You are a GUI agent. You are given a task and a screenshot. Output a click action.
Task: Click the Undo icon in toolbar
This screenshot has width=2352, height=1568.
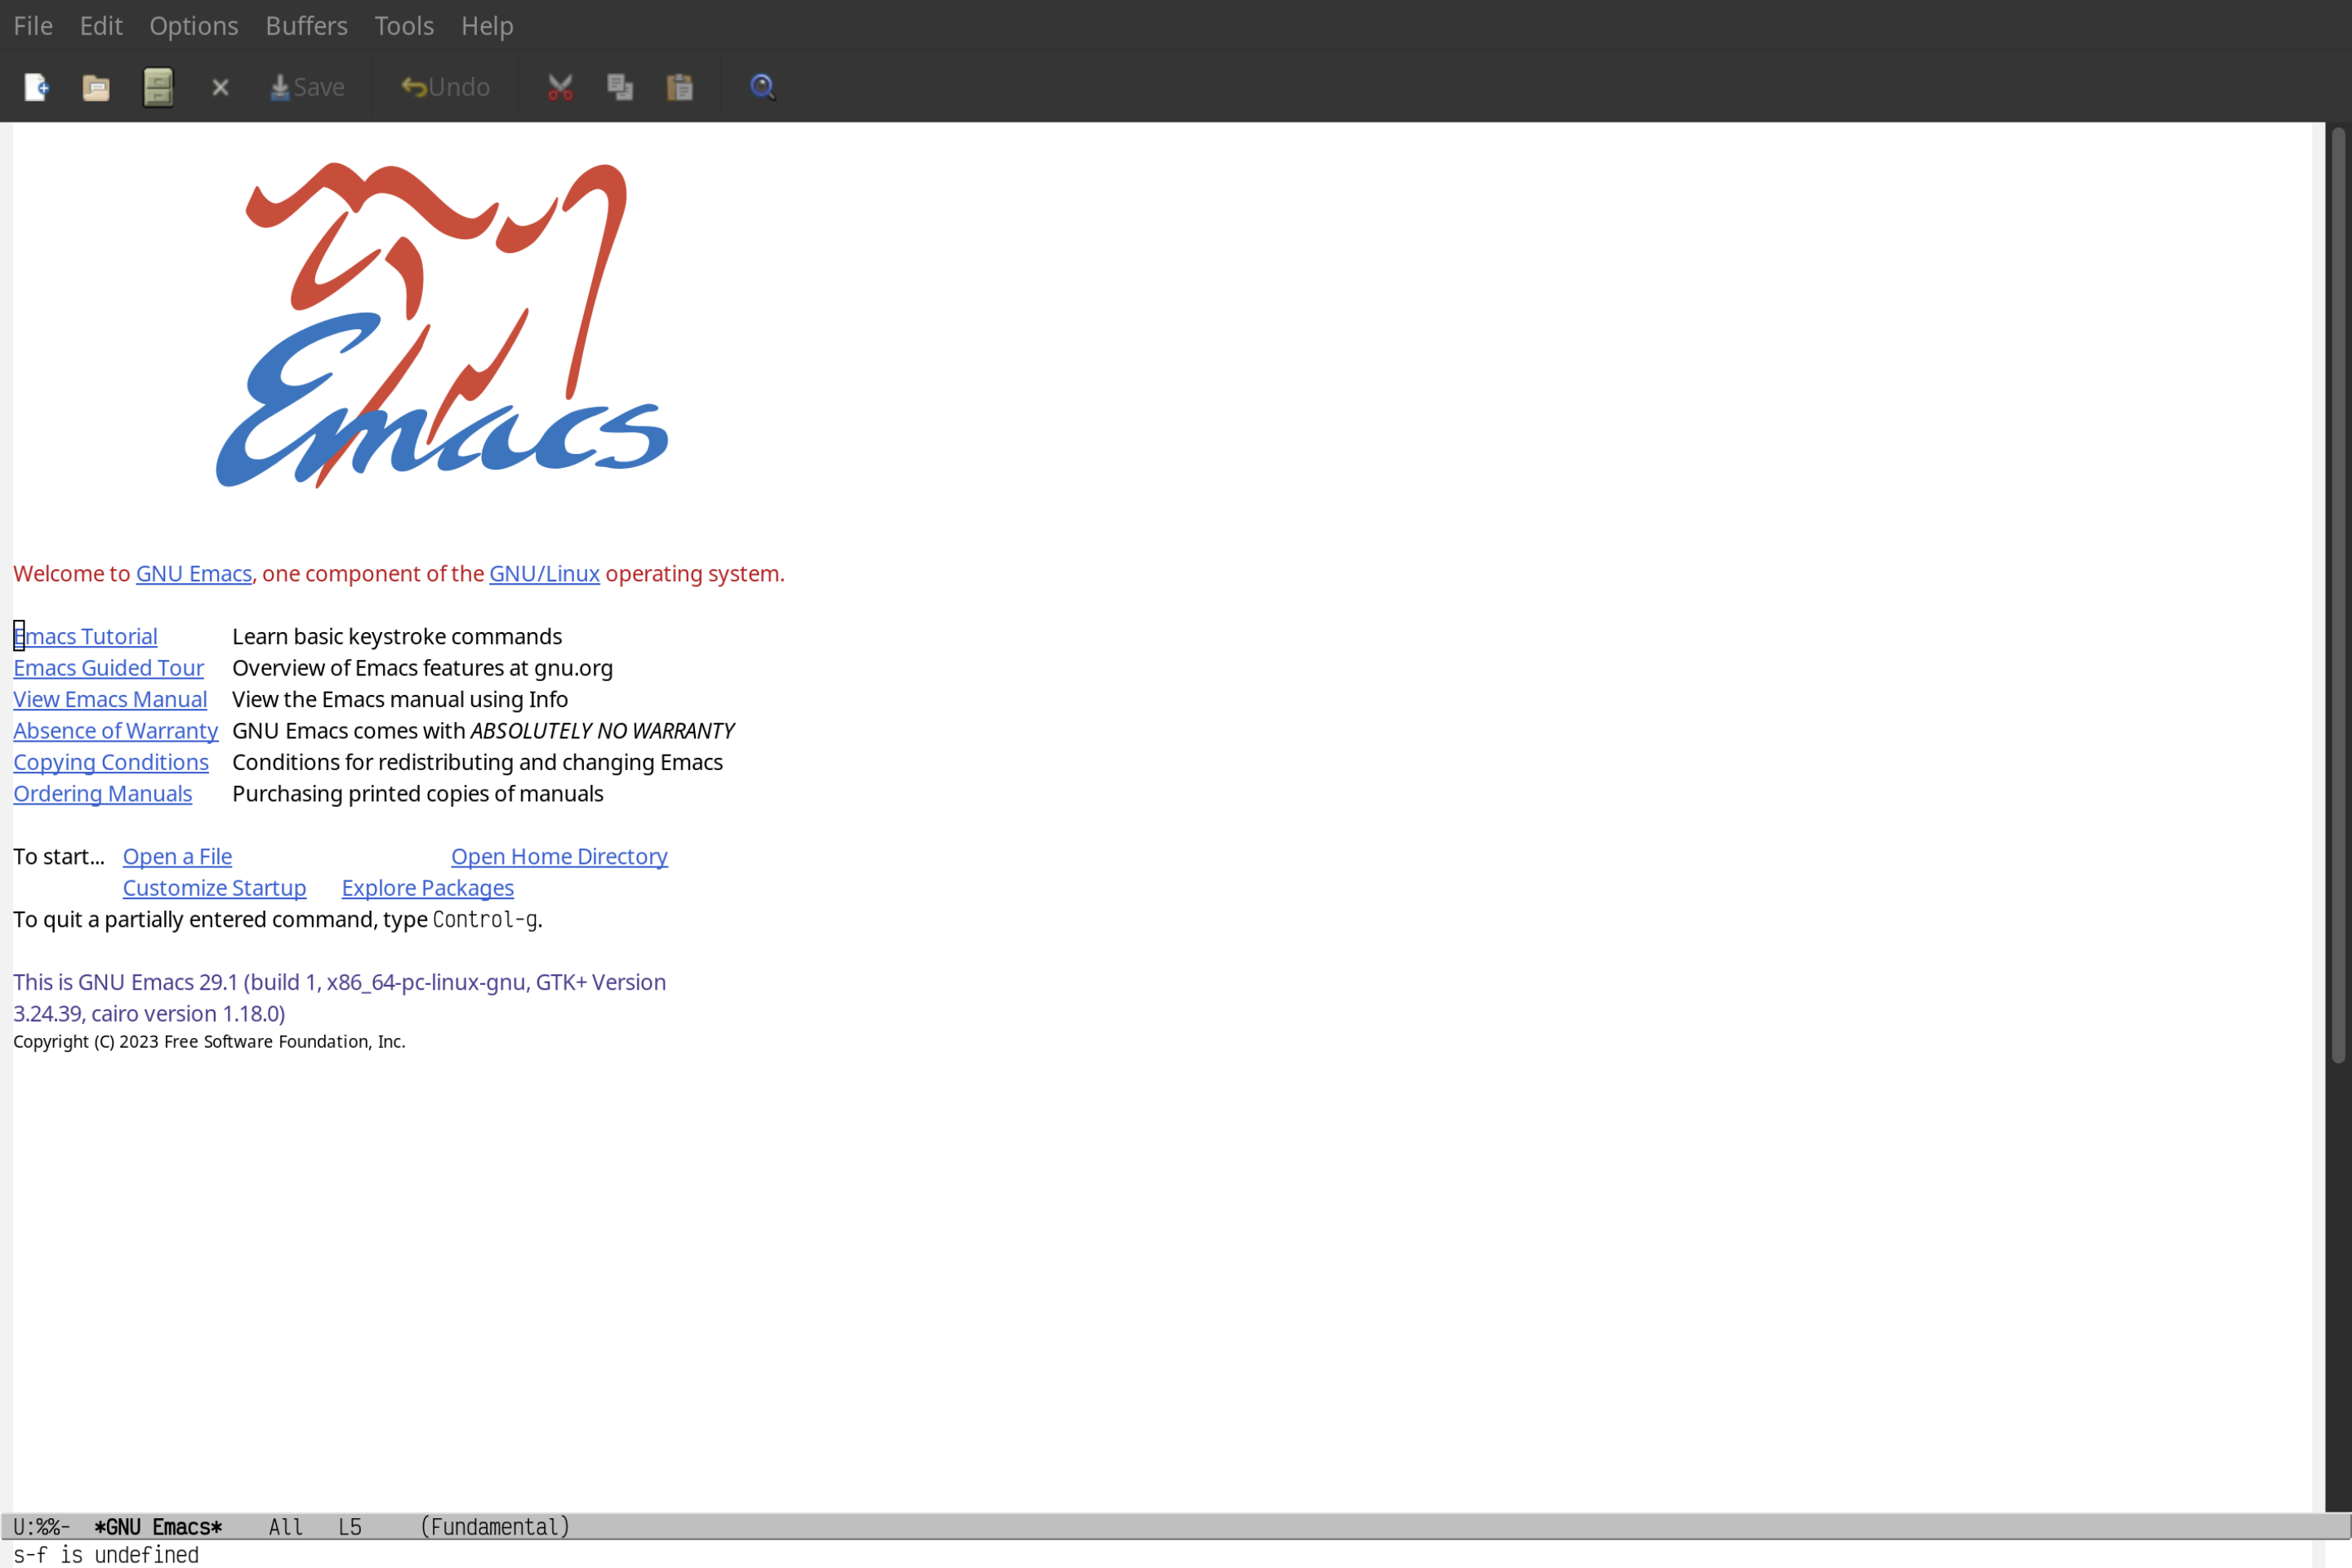443,86
